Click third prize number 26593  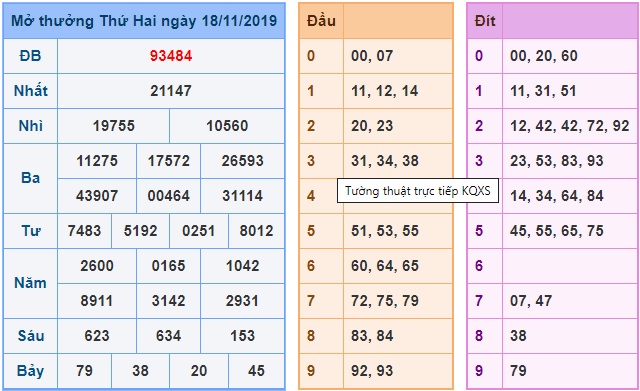[242, 161]
